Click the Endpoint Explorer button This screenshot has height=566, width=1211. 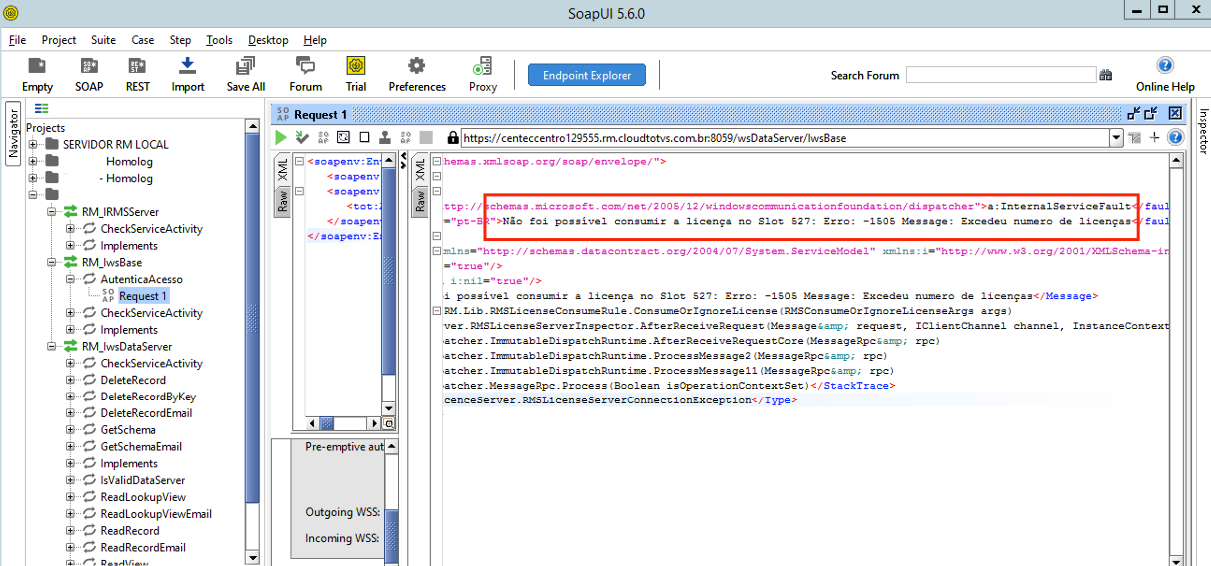click(x=587, y=75)
